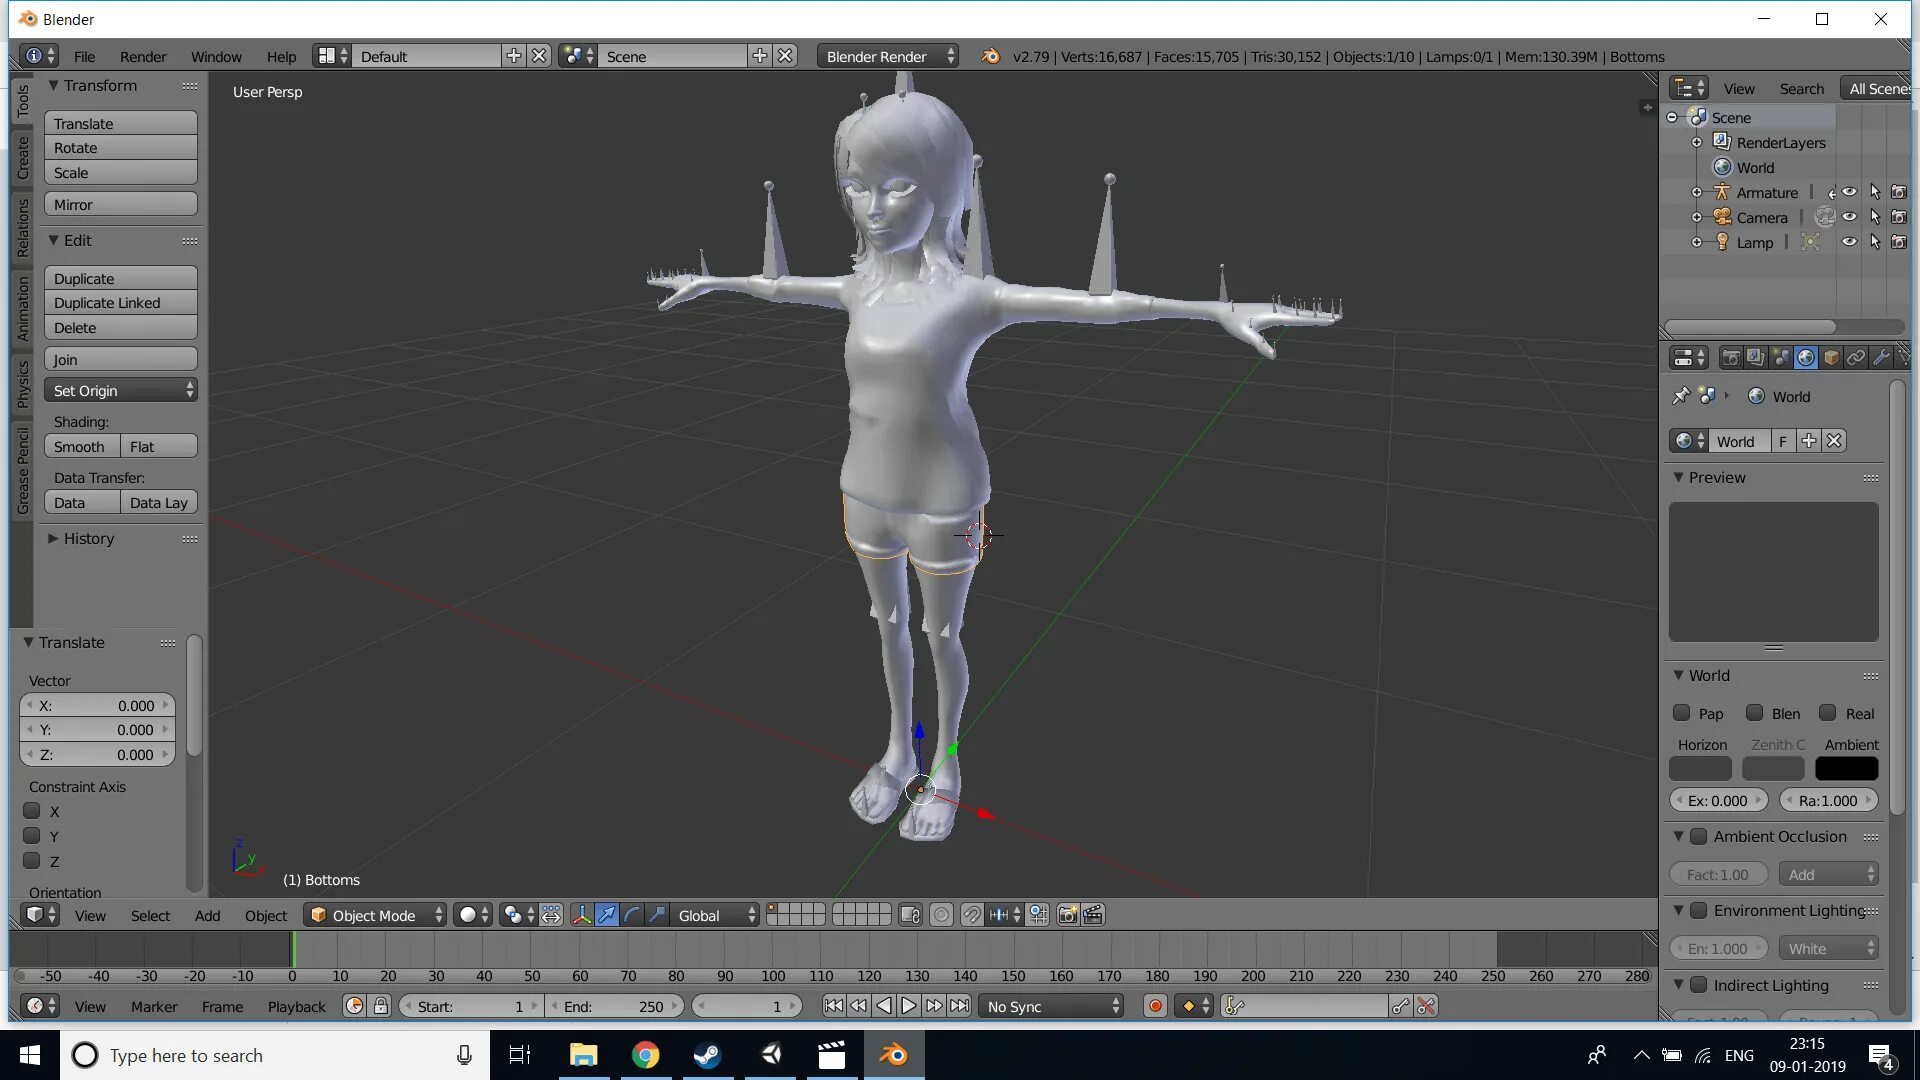
Task: Open the Render menu
Action: point(143,57)
